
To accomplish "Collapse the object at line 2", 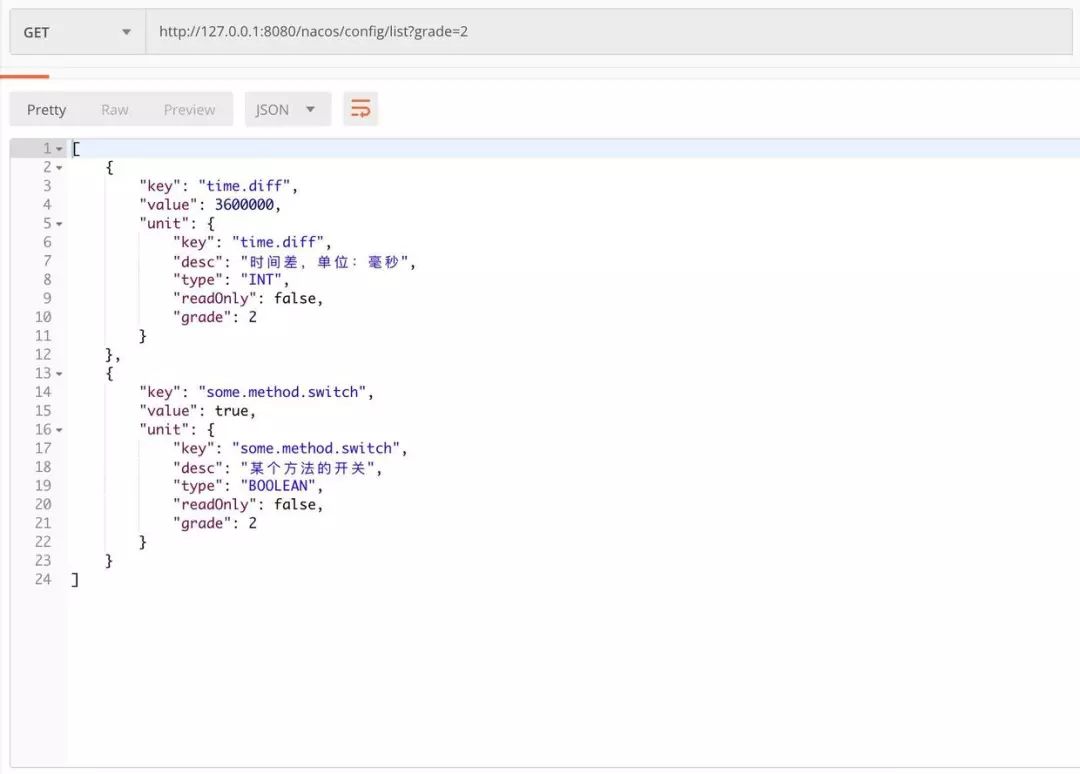I will 59,167.
